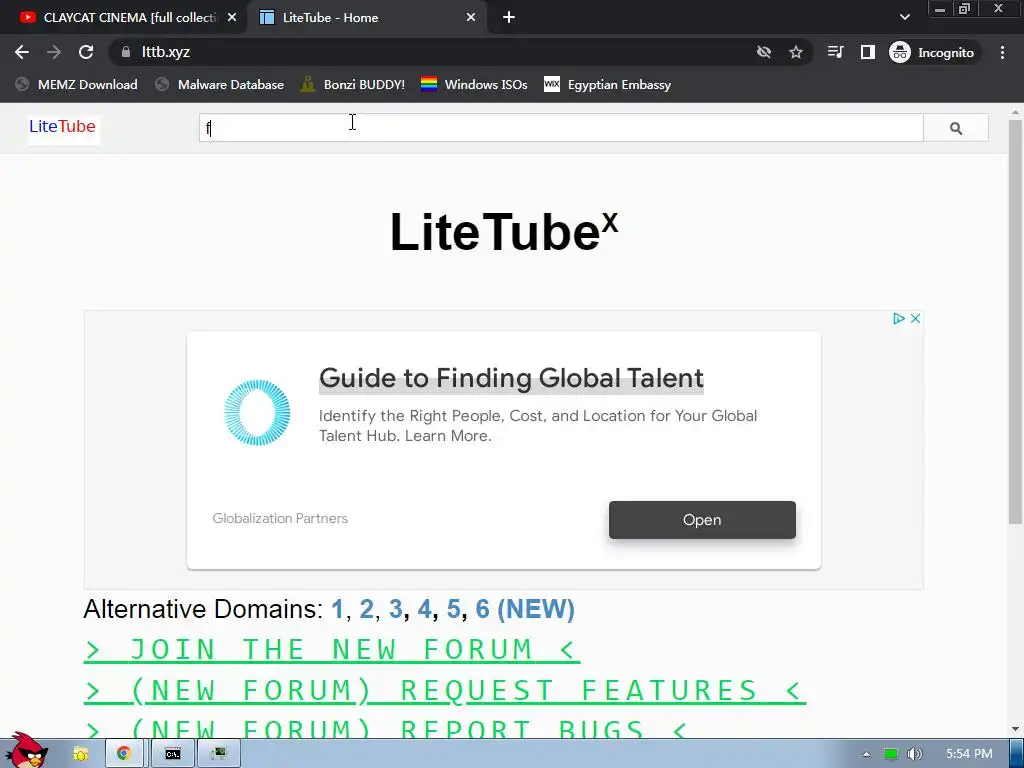Open alternative domain link 5
The height and width of the screenshot is (768, 1024).
coord(453,609)
